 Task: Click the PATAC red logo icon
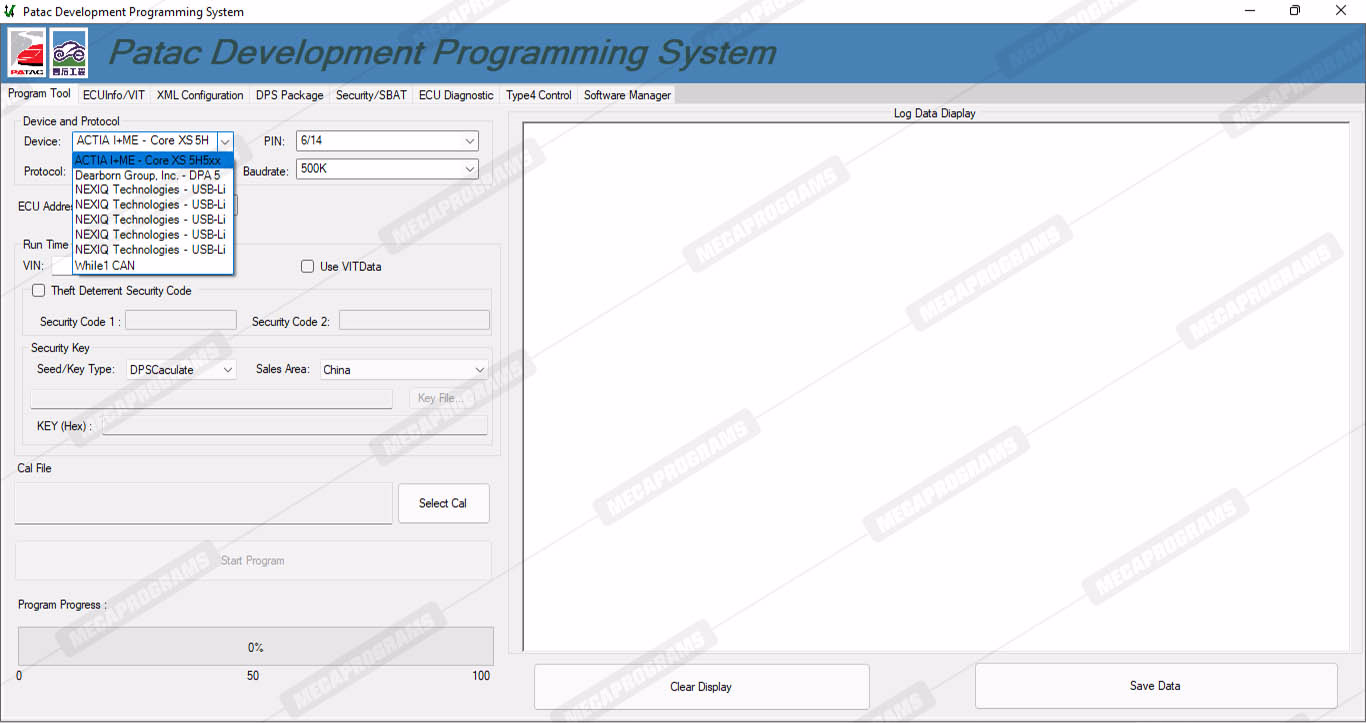tap(27, 53)
